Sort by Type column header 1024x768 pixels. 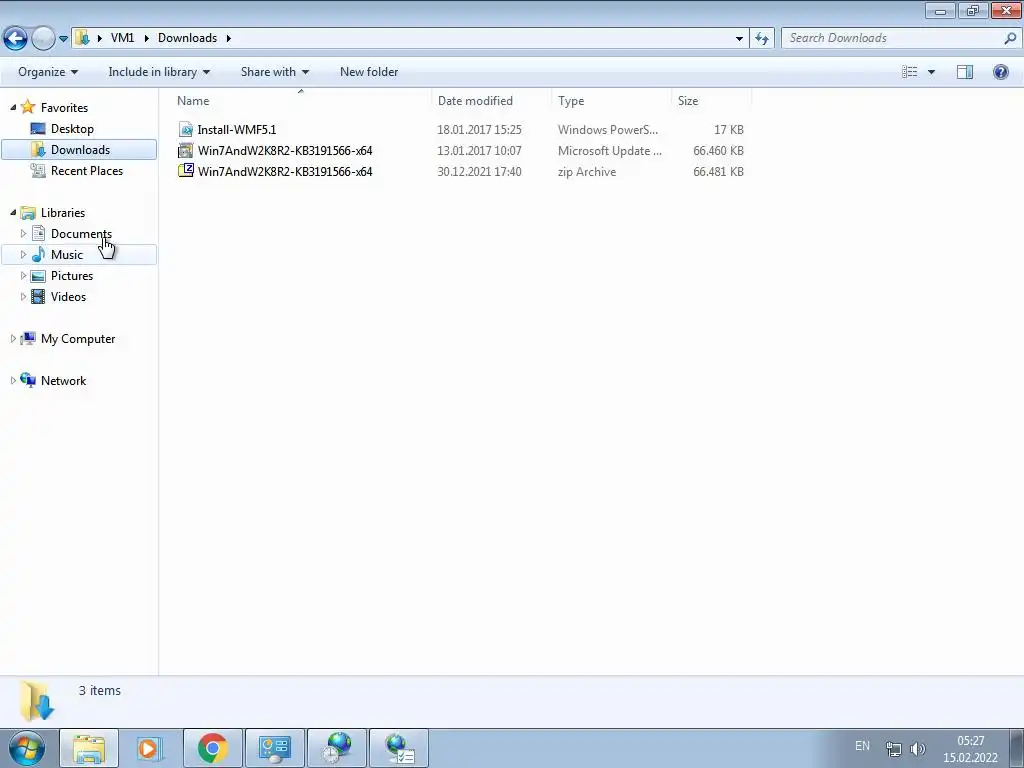pyautogui.click(x=571, y=101)
